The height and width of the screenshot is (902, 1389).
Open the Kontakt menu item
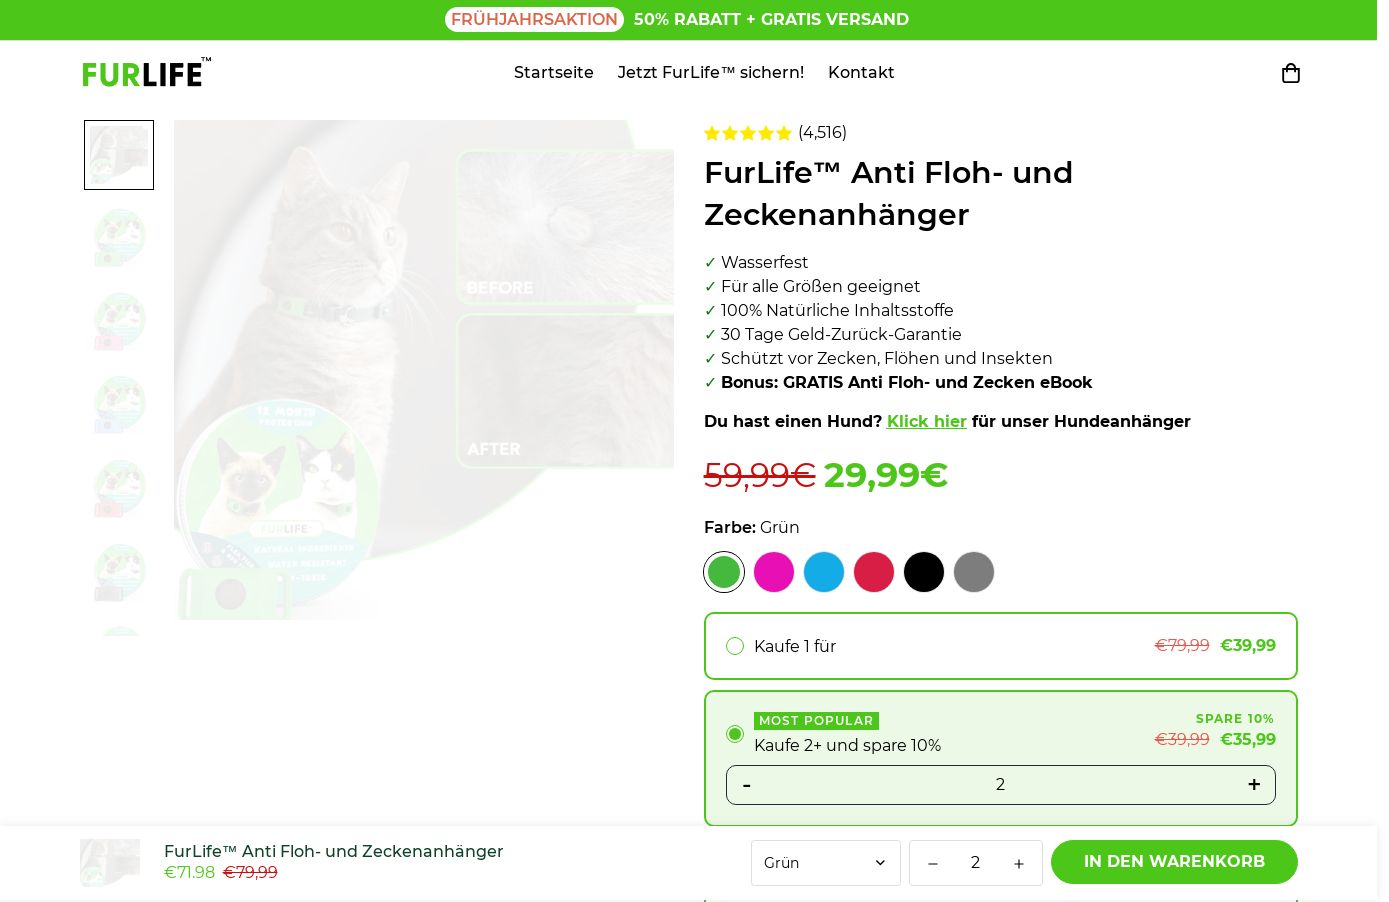[861, 72]
